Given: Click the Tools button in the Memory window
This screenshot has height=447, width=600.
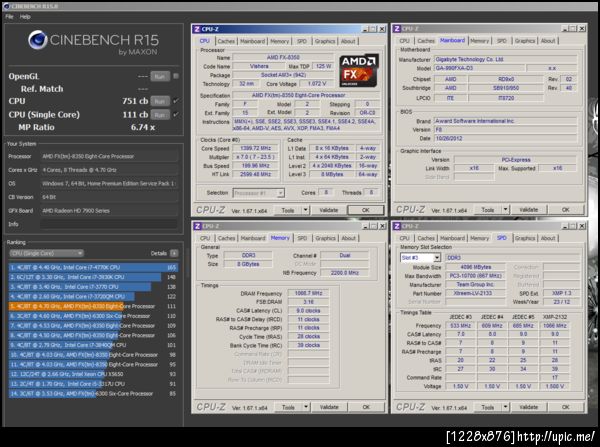Looking at the screenshot, I should pyautogui.click(x=289, y=407).
